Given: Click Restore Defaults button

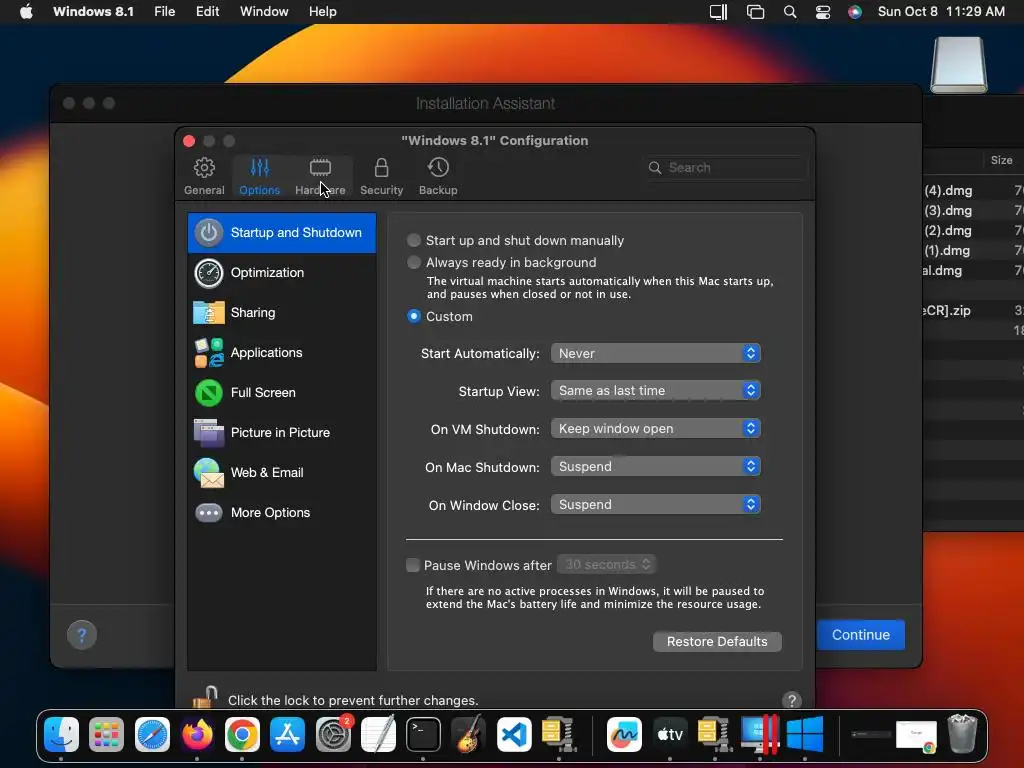Looking at the screenshot, I should [x=717, y=641].
